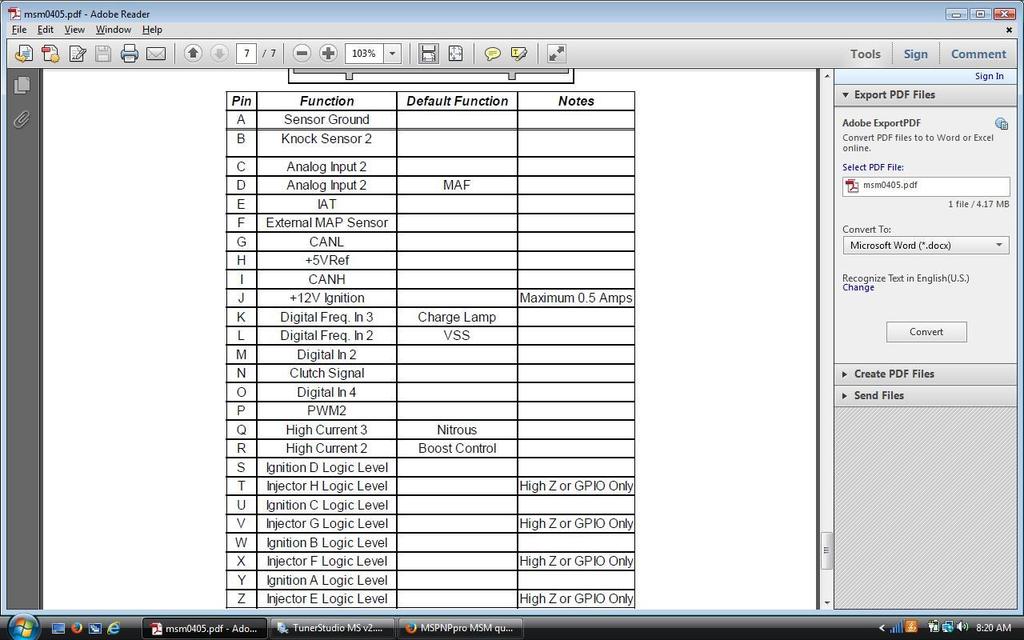The image size is (1024, 640).
Task: Switch to the Tools pane
Action: (x=865, y=54)
